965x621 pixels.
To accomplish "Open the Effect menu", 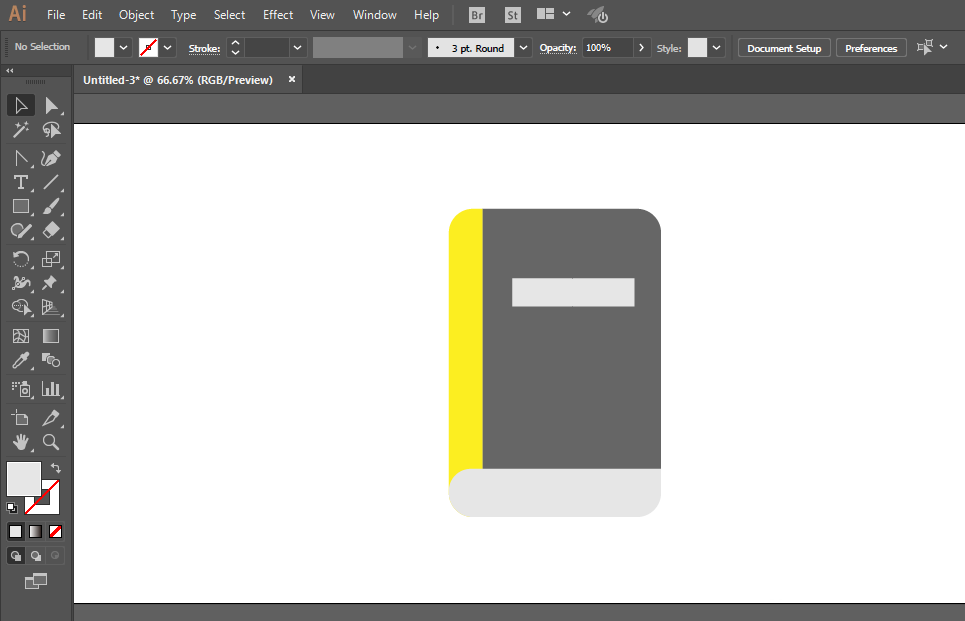I will [278, 15].
